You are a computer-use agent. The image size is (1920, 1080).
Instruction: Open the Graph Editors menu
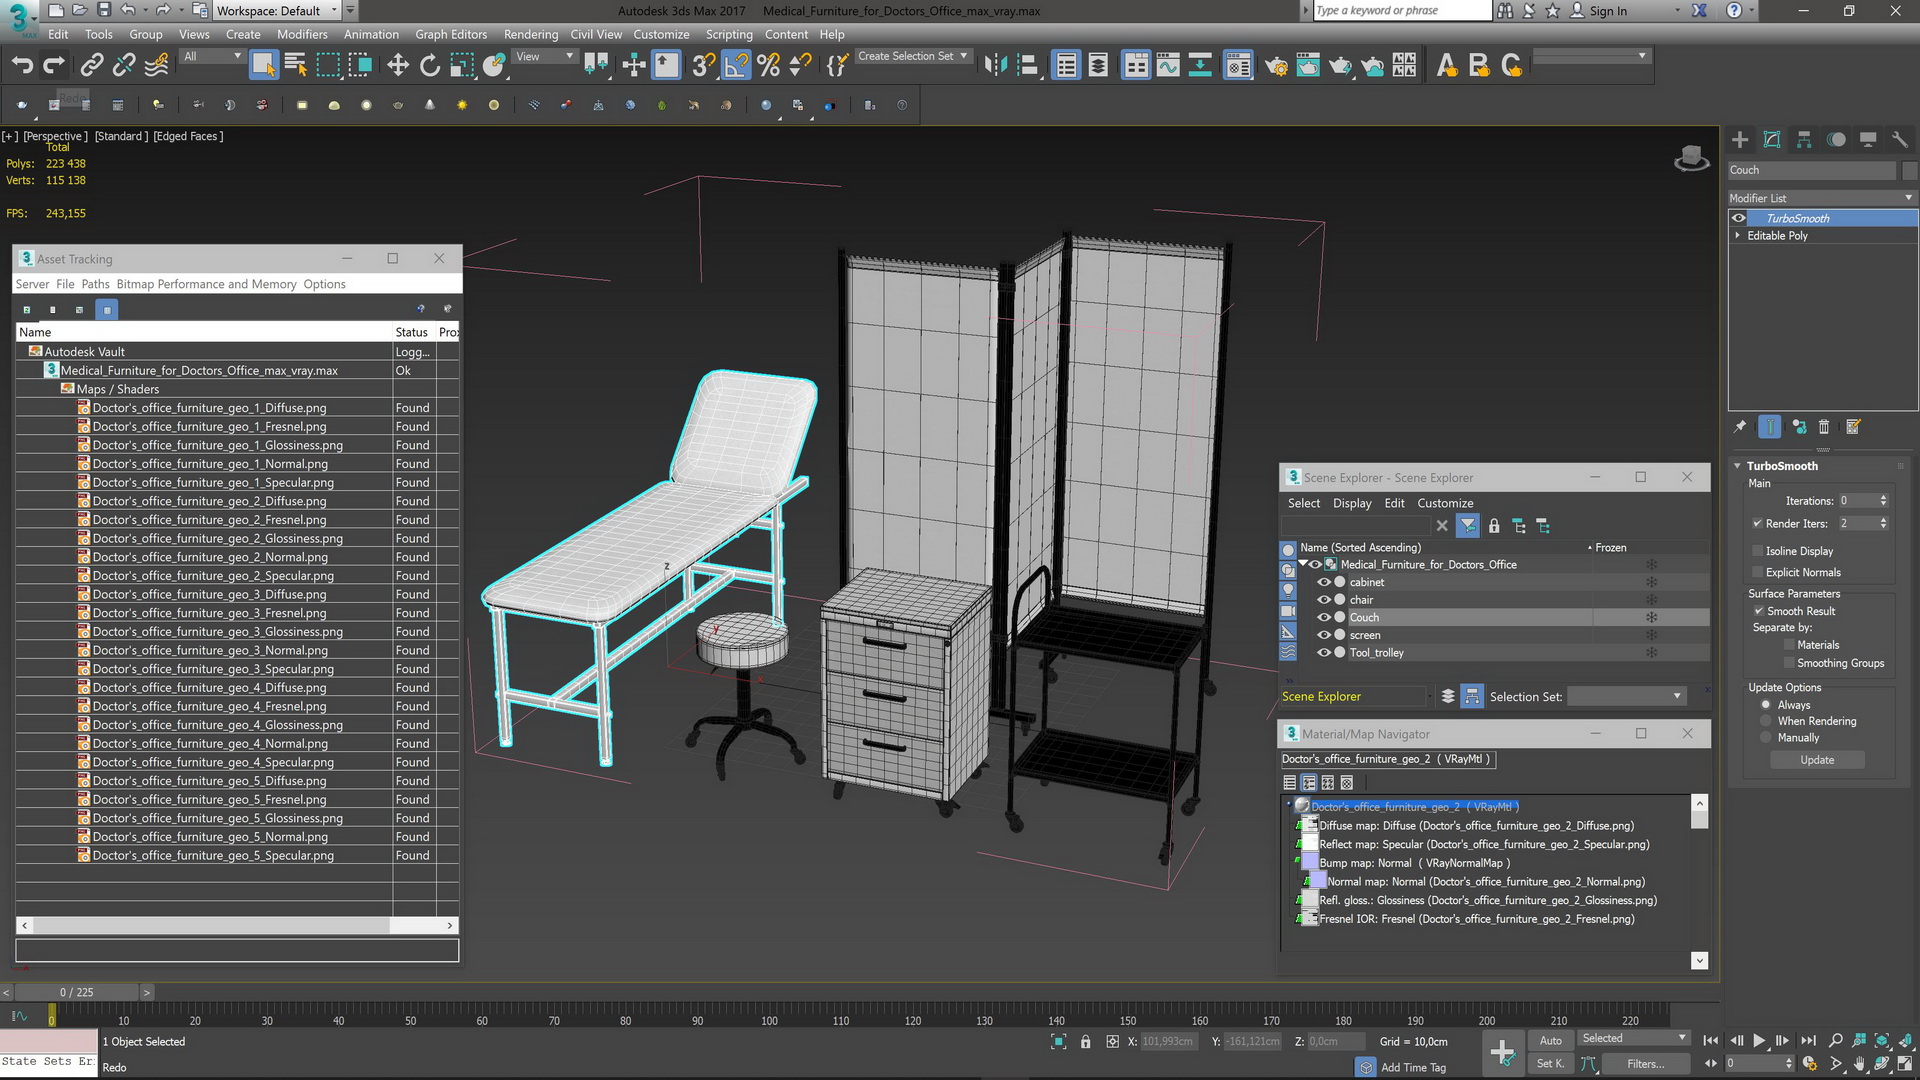pos(451,34)
